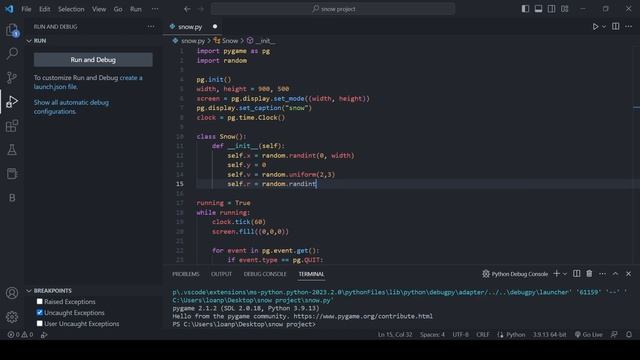Open terminal panel More Actions ellipsis
The width and height of the screenshot is (640, 360).
[x=602, y=274]
